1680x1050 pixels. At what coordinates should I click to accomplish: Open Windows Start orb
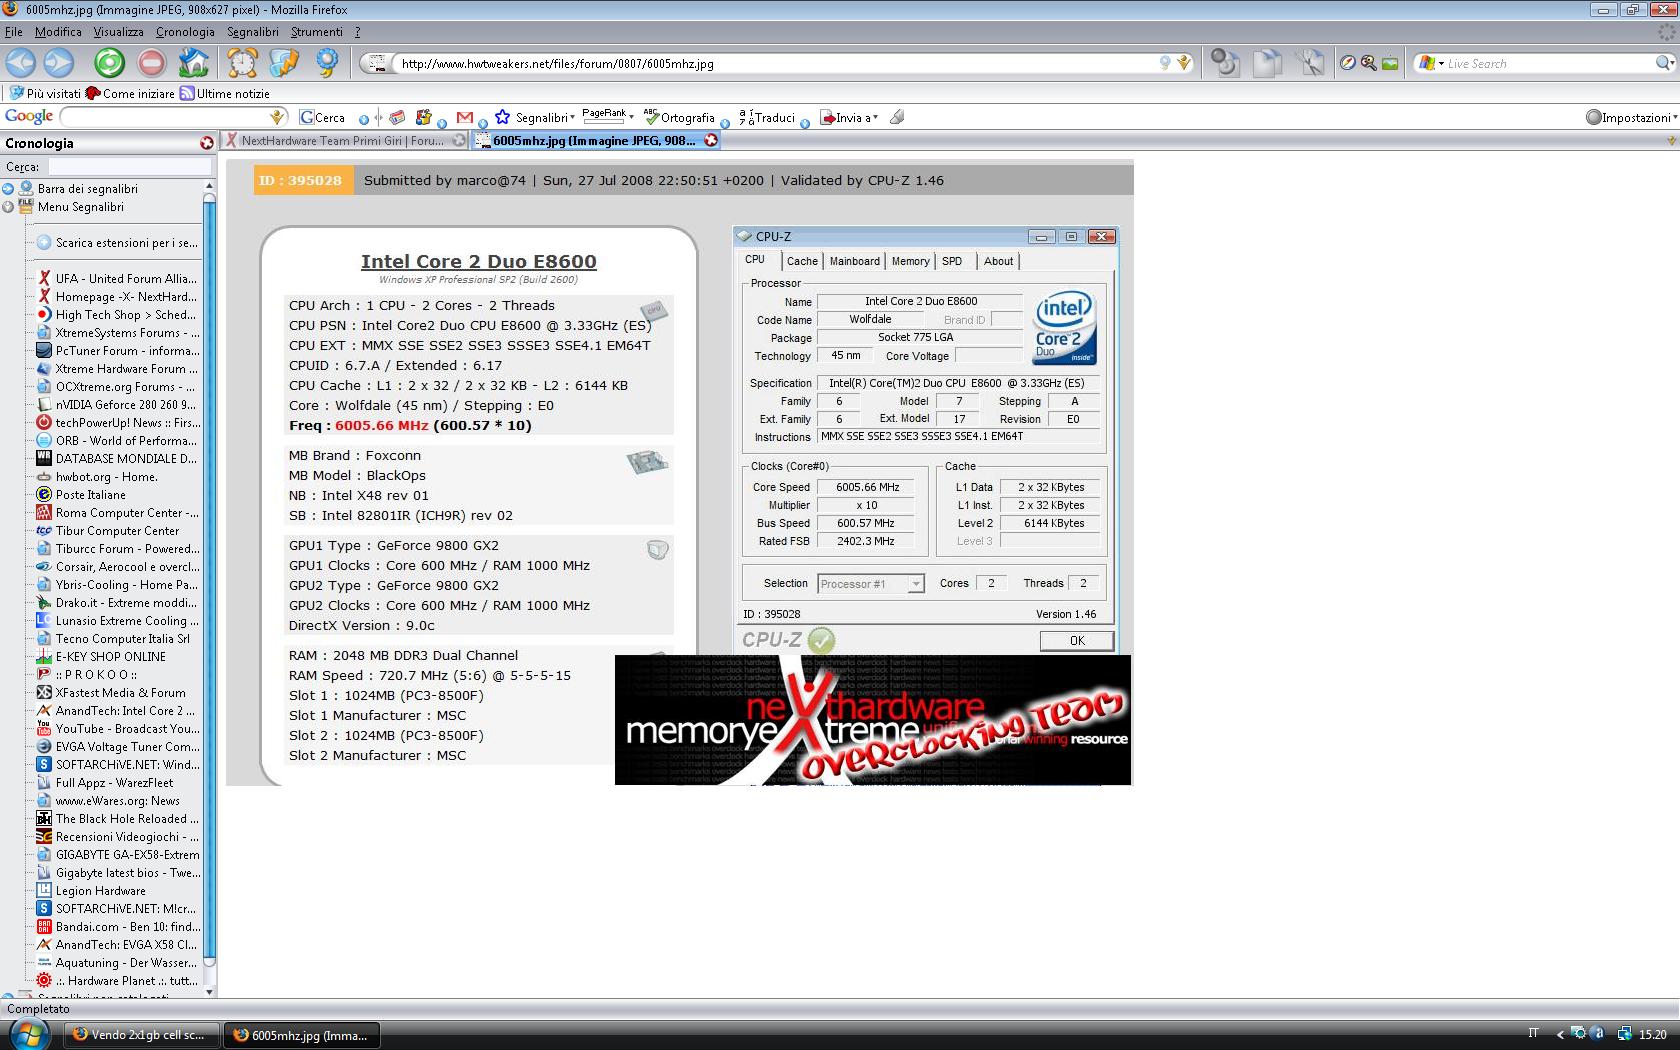point(27,1035)
